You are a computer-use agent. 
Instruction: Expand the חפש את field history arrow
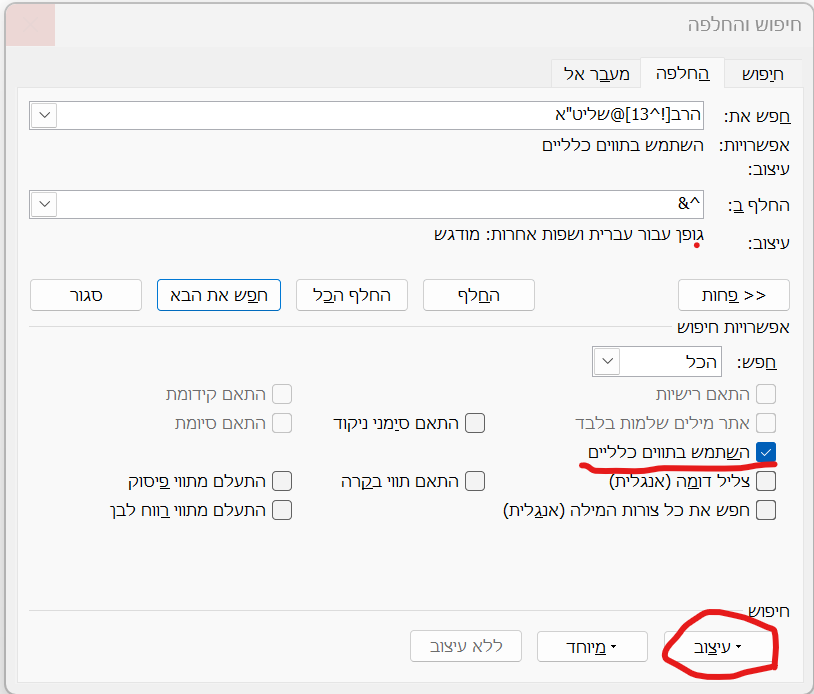45,115
